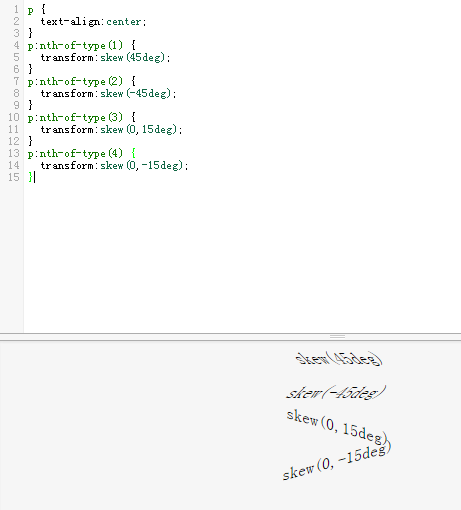Image resolution: width=461 pixels, height=510 pixels.
Task: Click the preview text 'skew(0, -15deg)'
Action: pyautogui.click(x=337, y=461)
